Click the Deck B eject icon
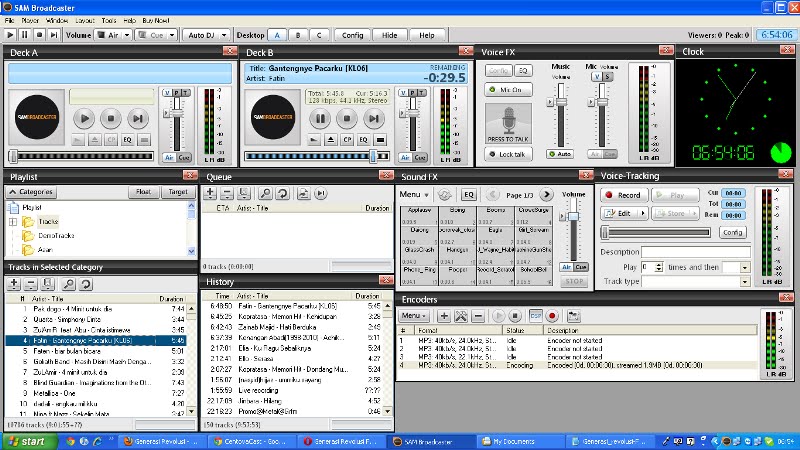This screenshot has height=450, width=800. click(331, 139)
